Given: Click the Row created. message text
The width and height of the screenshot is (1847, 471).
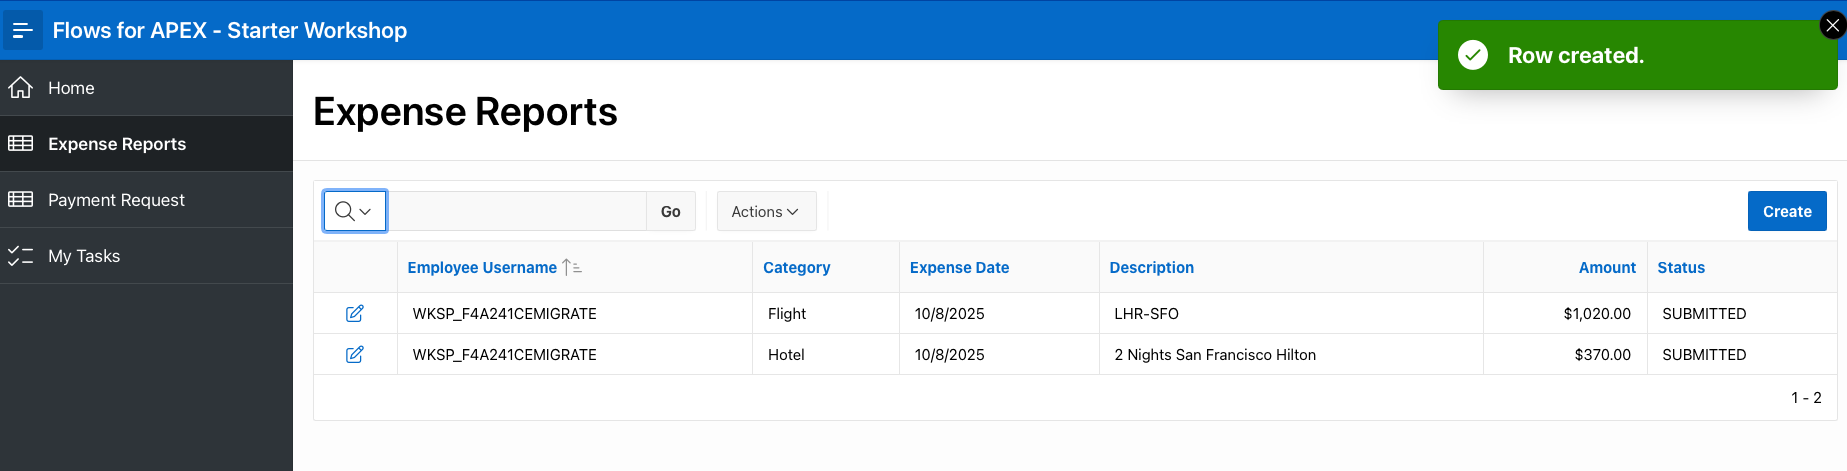Looking at the screenshot, I should tap(1575, 55).
